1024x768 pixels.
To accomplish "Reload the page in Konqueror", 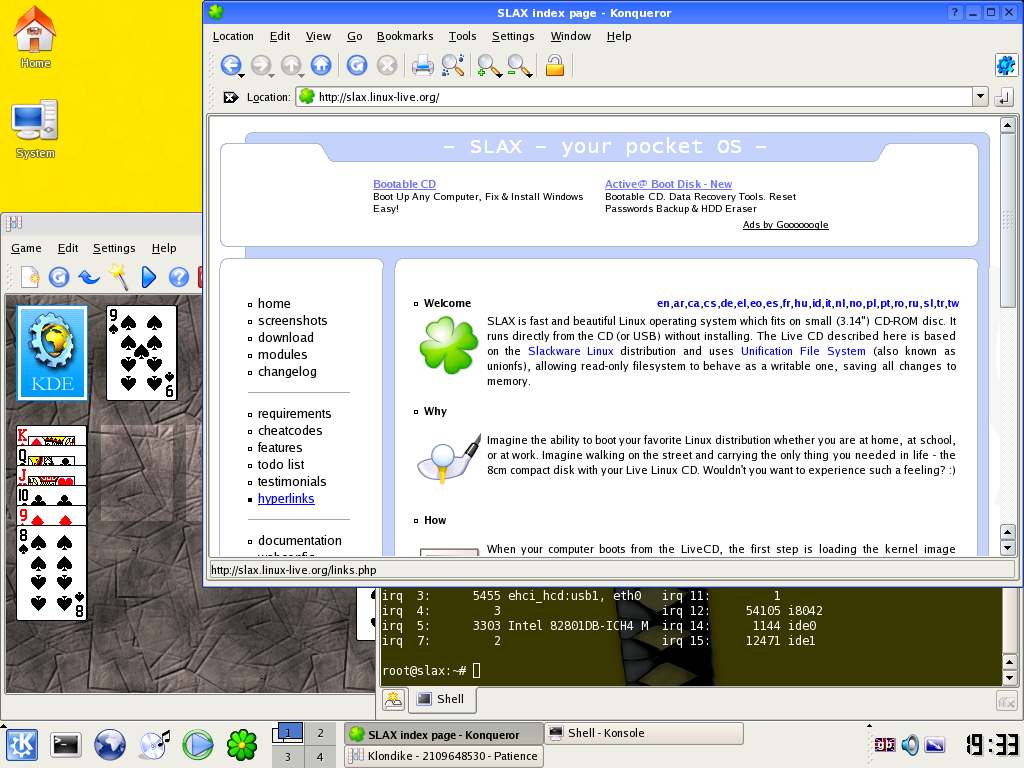I will (x=357, y=65).
